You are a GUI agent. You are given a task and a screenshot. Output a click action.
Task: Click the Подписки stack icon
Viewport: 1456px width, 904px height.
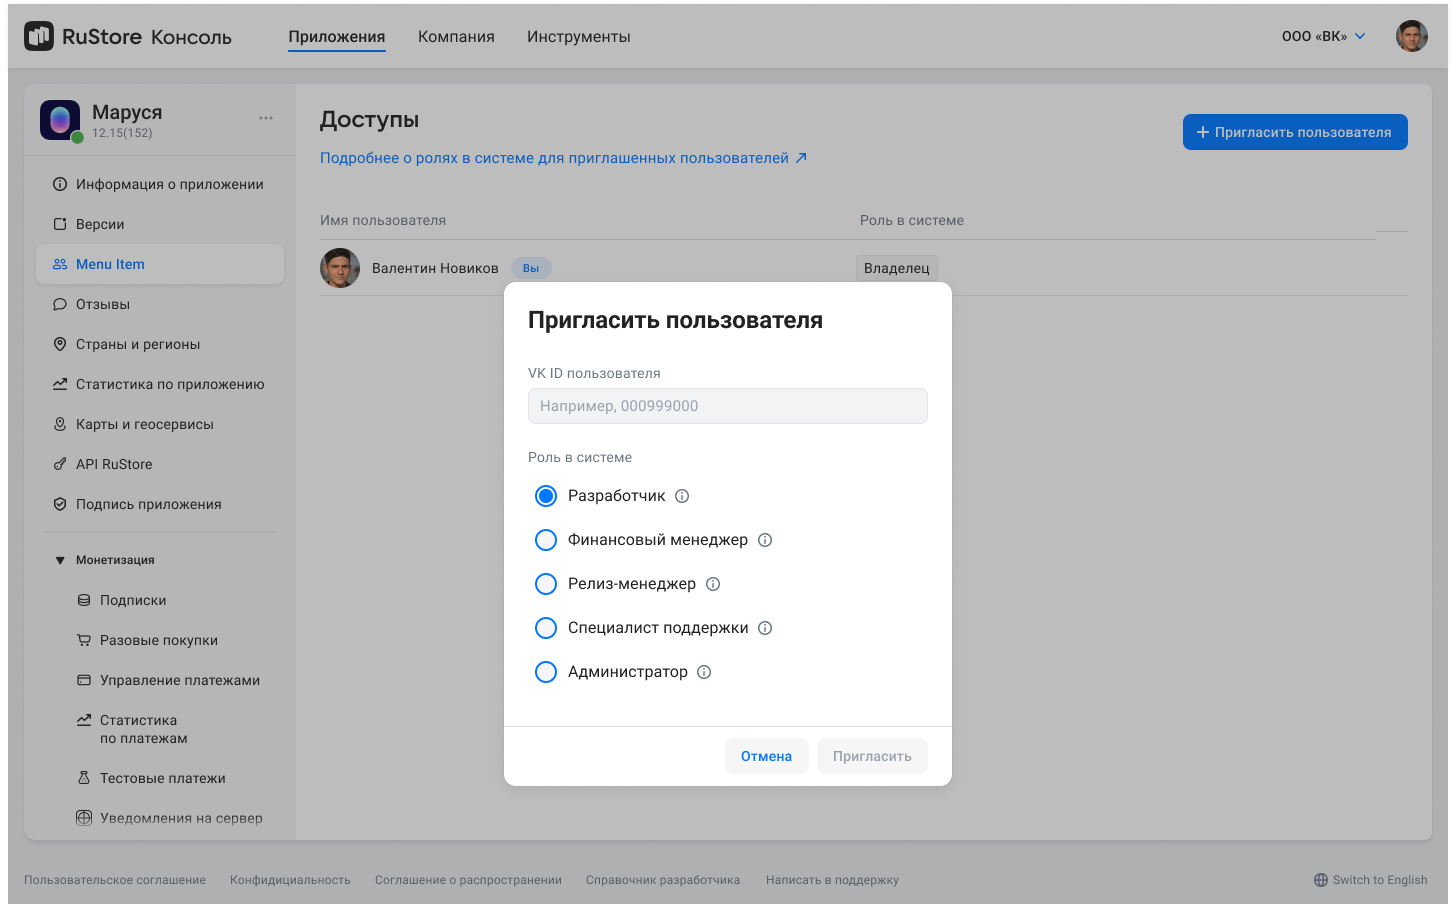click(x=84, y=600)
